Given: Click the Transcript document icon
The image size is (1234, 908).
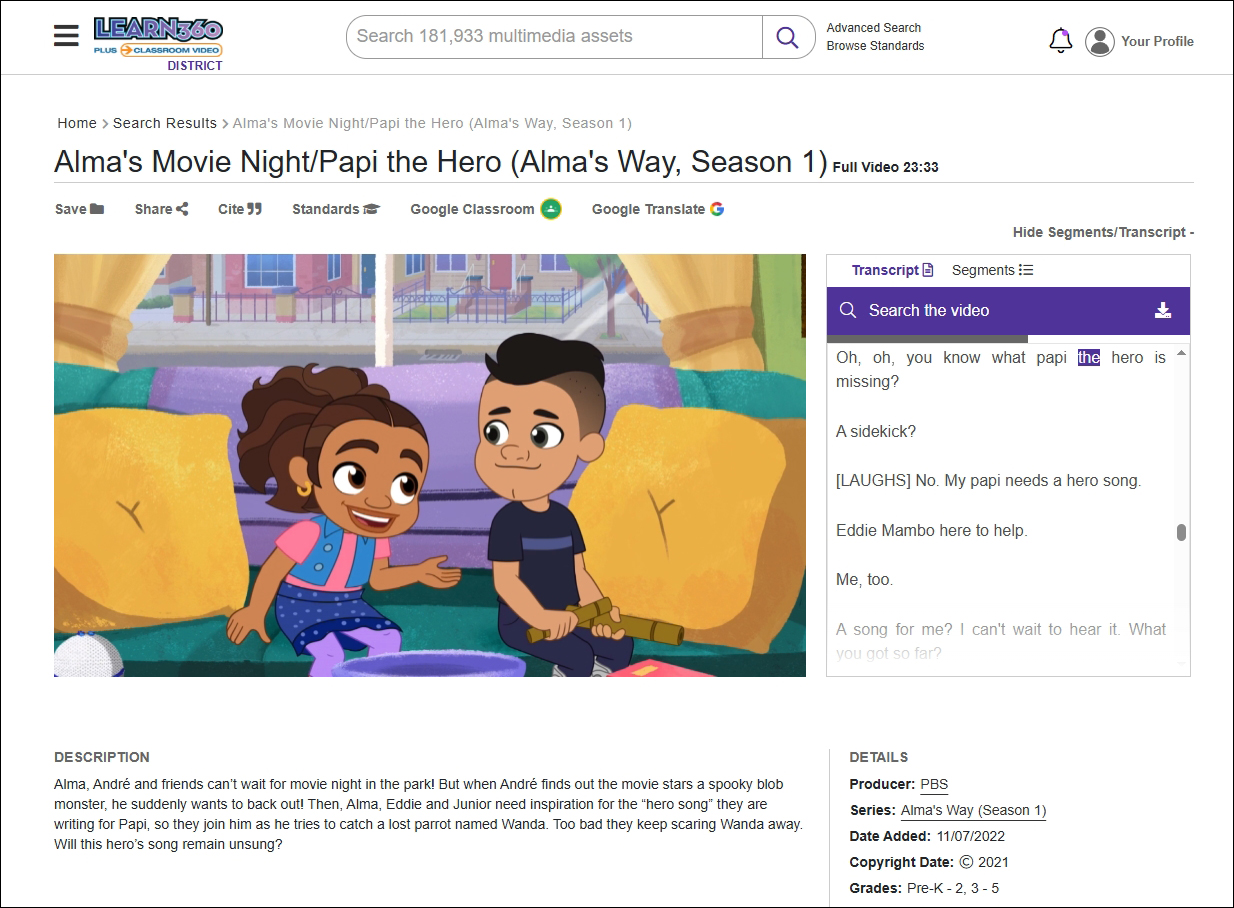Looking at the screenshot, I should coord(928,270).
